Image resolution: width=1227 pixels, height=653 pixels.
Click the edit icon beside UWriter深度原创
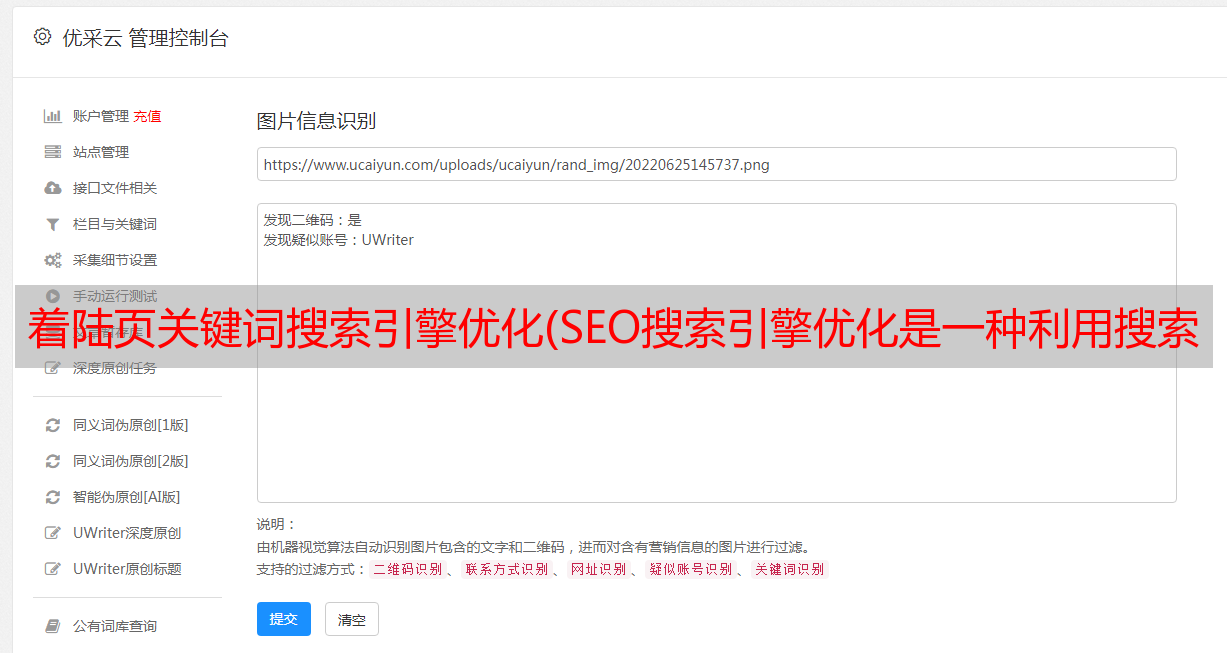(x=53, y=533)
